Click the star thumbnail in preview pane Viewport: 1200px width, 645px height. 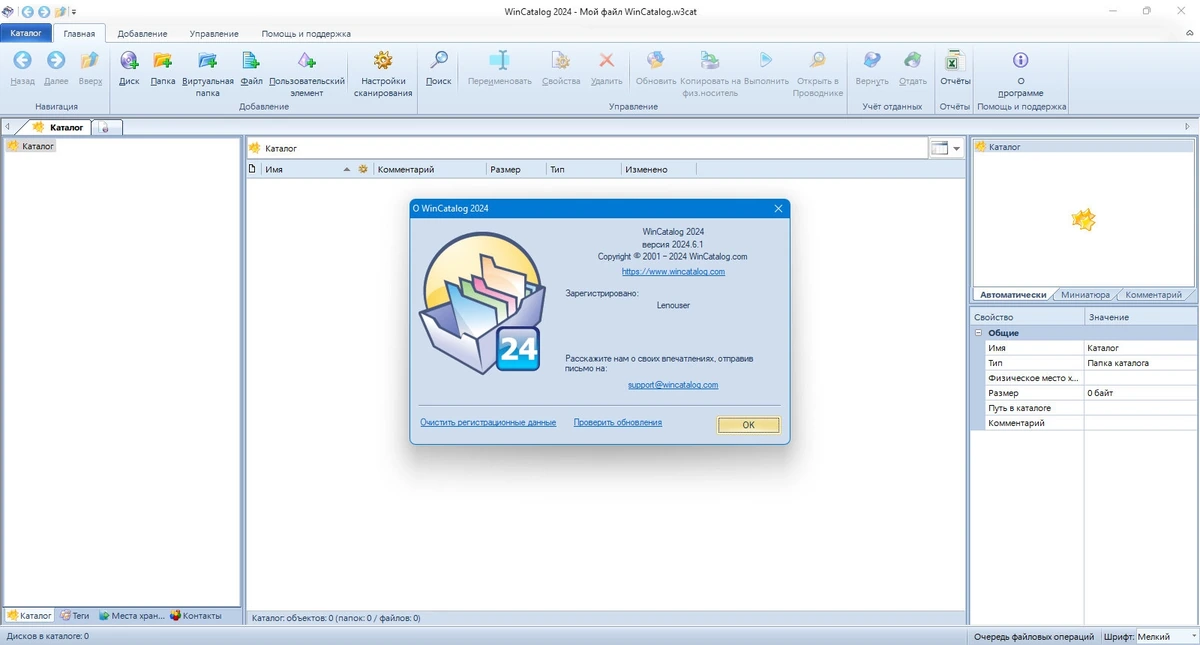pyautogui.click(x=1084, y=220)
